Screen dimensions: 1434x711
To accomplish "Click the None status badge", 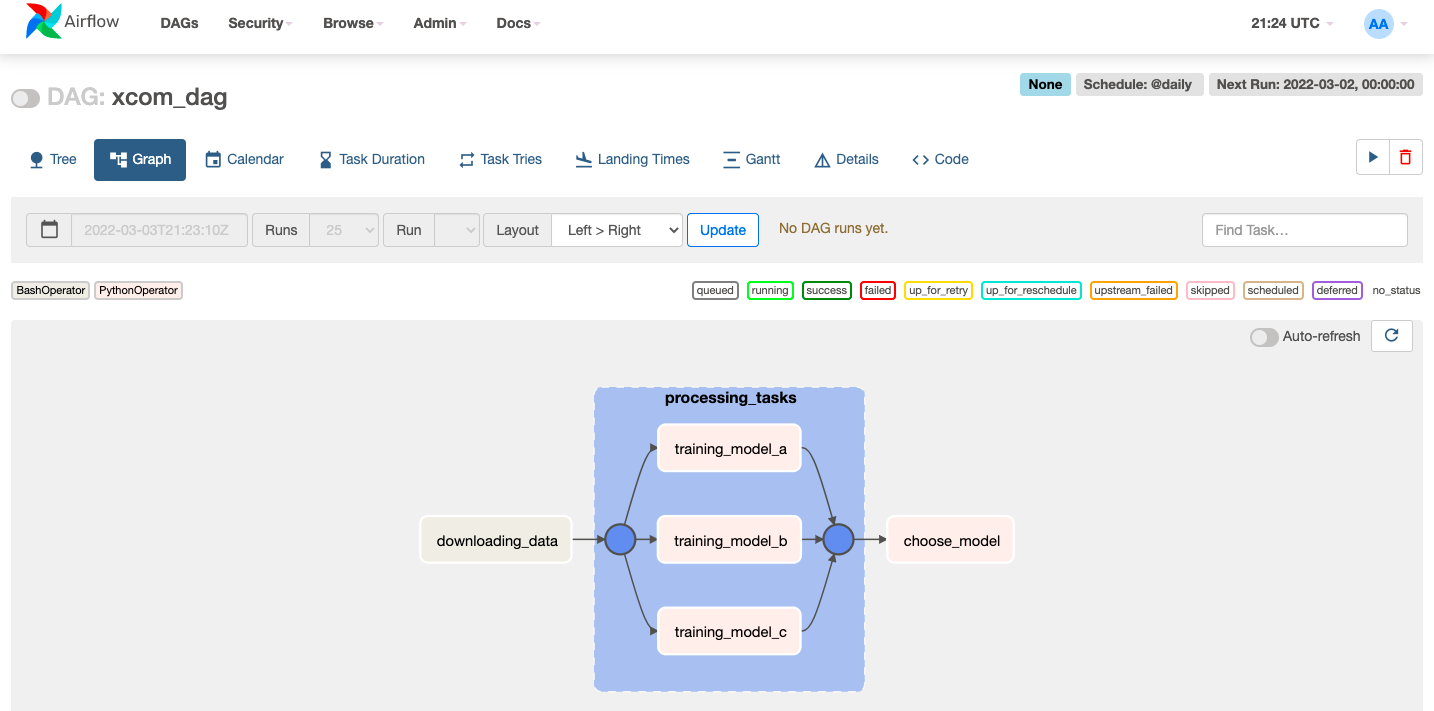I will pos(1045,84).
